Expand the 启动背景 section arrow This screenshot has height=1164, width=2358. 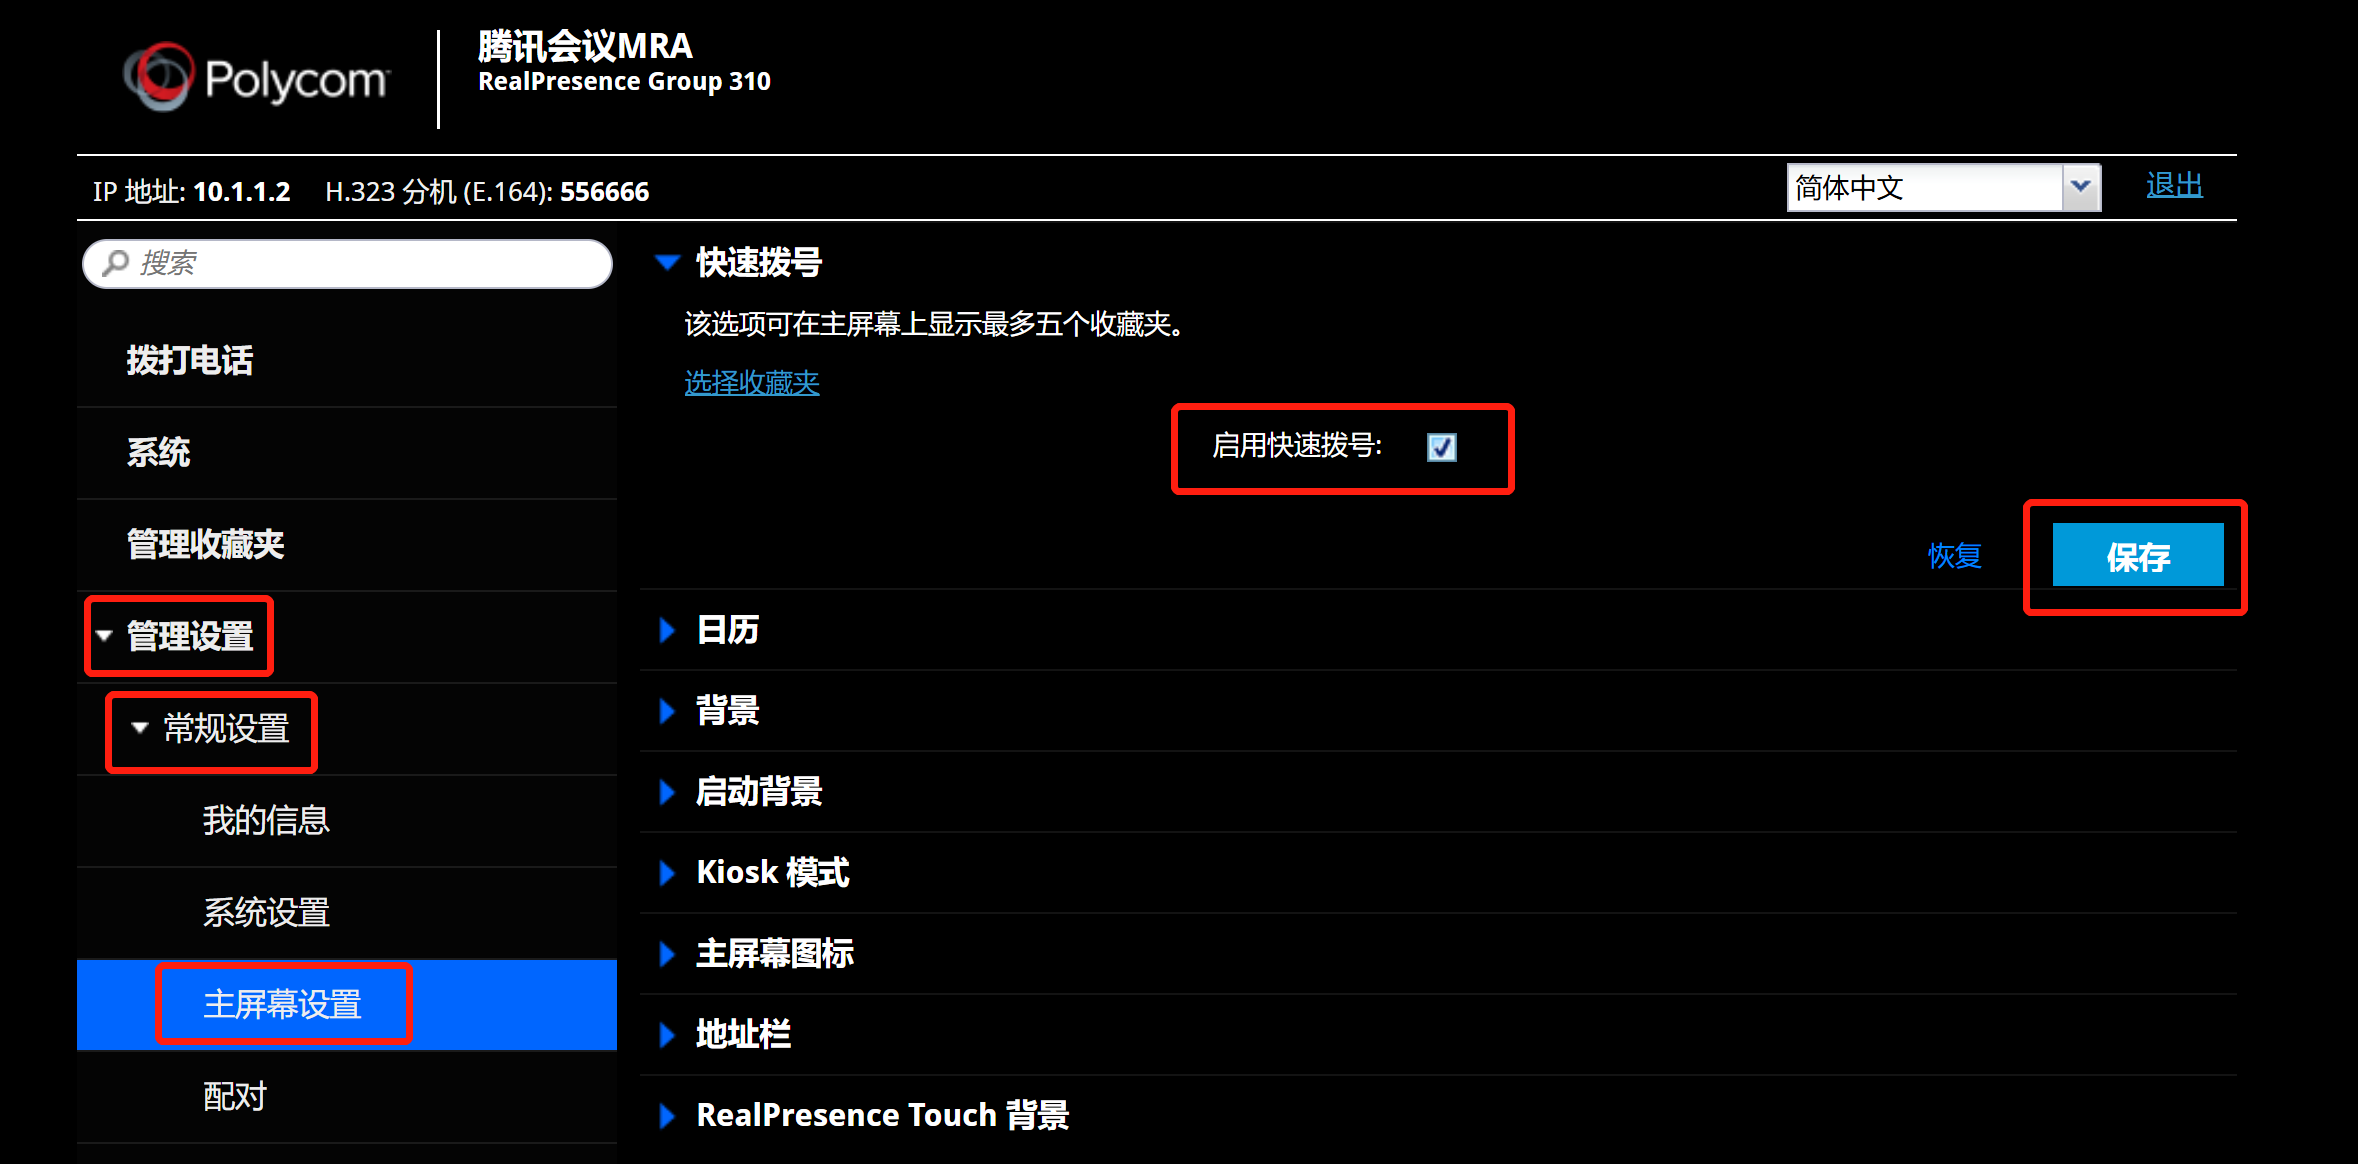(x=667, y=792)
